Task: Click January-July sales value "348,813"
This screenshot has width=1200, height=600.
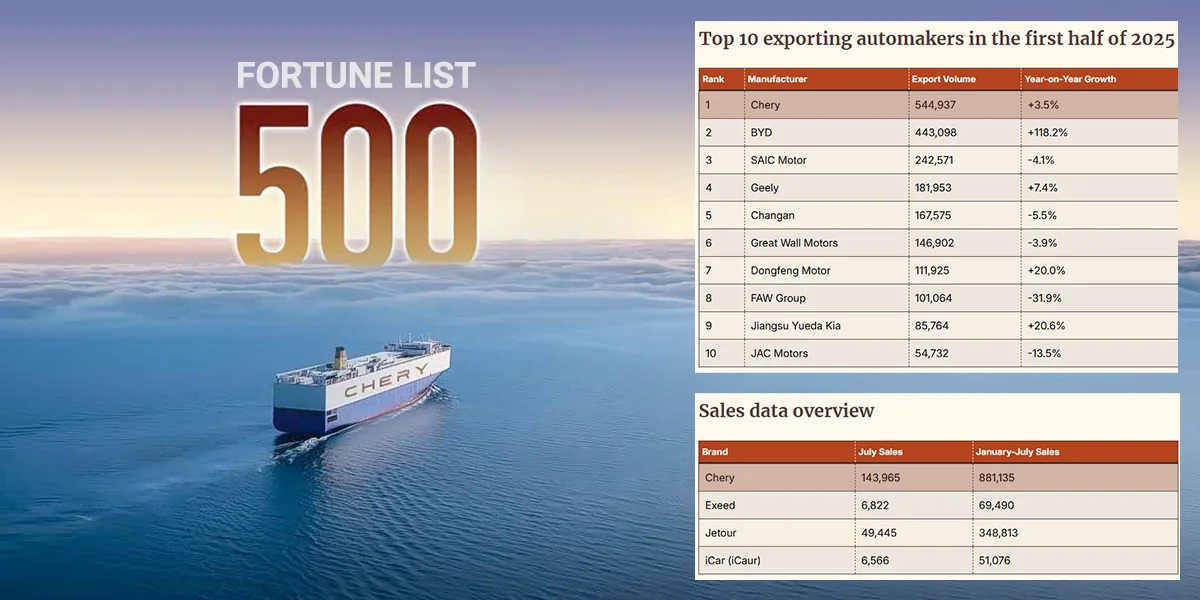Action: 997,533
